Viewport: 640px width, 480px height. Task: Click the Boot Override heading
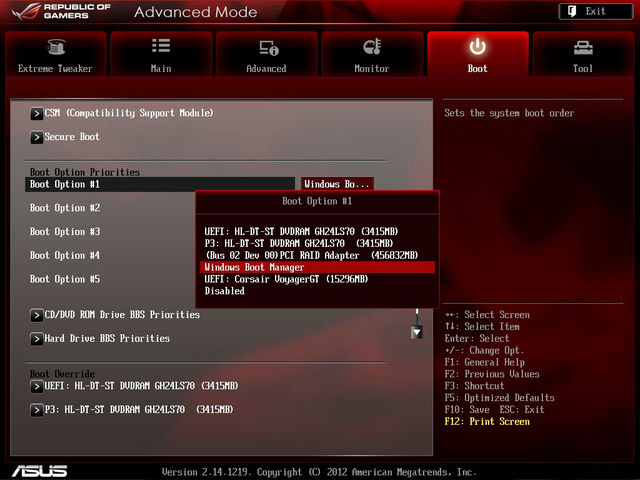pos(62,373)
